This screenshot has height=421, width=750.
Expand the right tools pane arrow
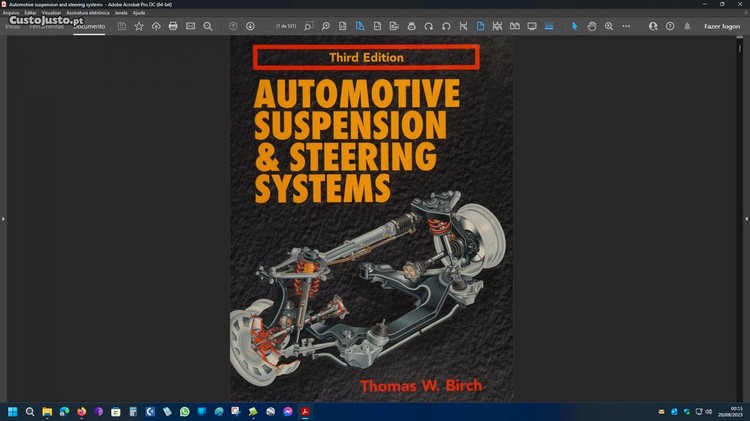(x=746, y=218)
